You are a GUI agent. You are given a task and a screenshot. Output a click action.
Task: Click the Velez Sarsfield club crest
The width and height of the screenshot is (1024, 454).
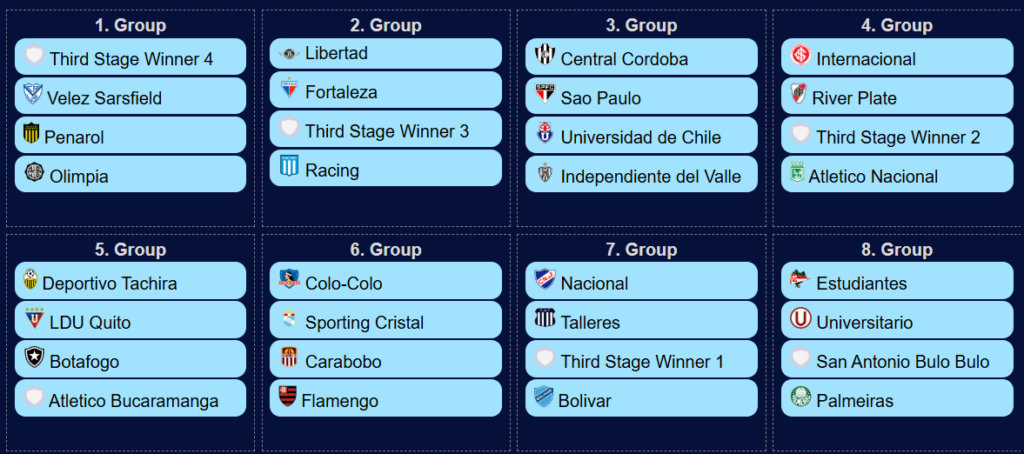[x=32, y=95]
